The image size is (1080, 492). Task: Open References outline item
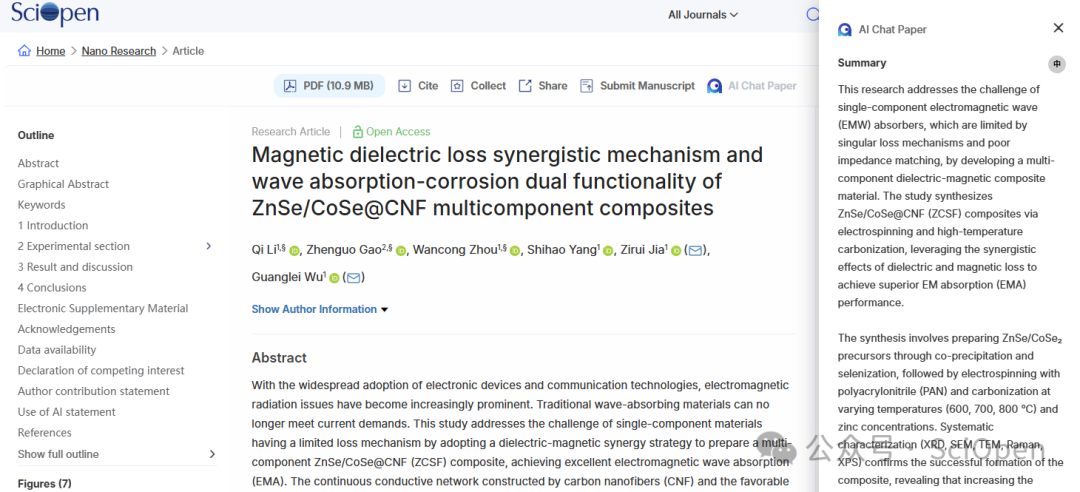[44, 432]
